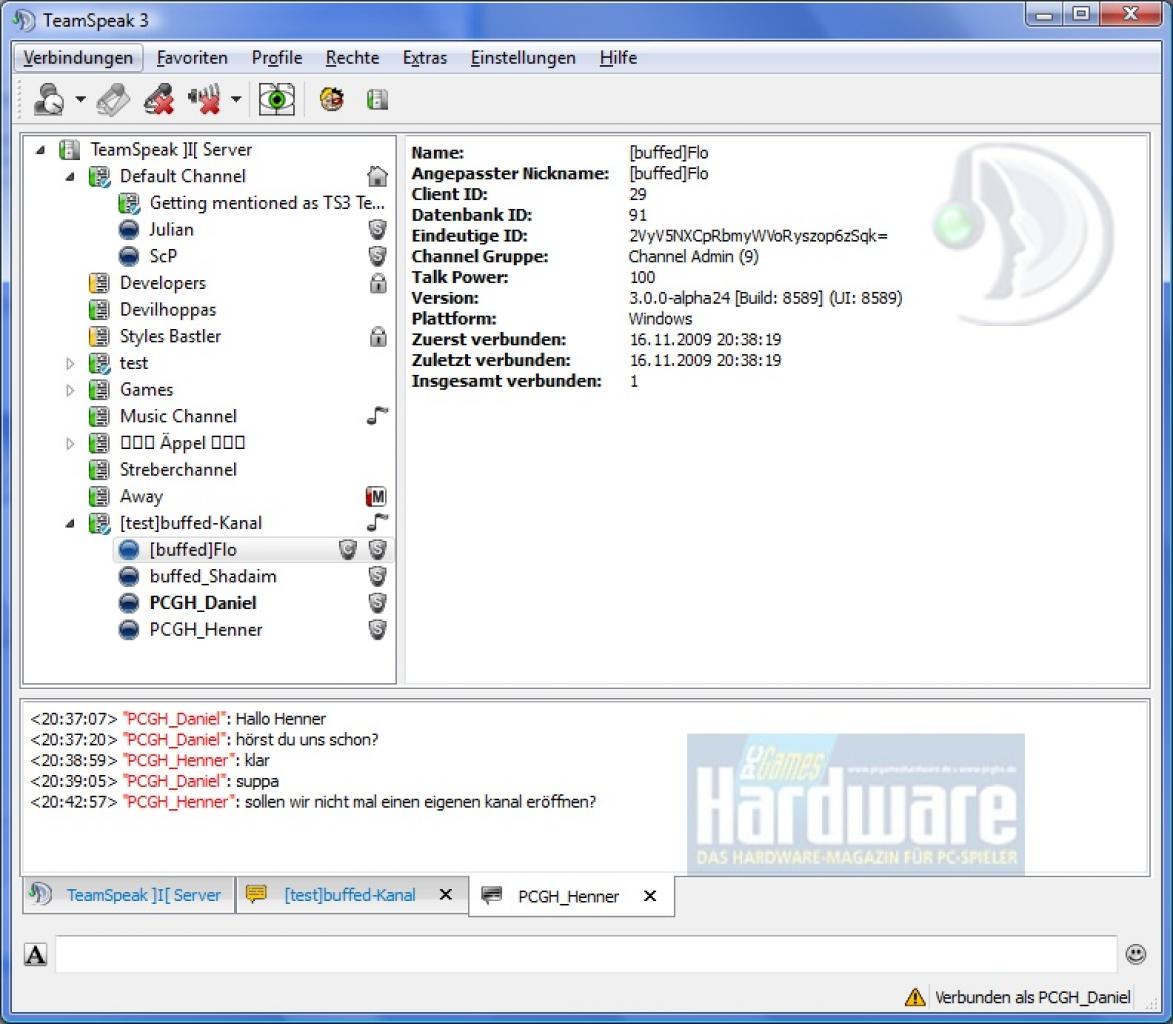Viewport: 1173px width, 1024px height.
Task: Toggle the mute microphone toolbar icon
Action: click(x=159, y=99)
